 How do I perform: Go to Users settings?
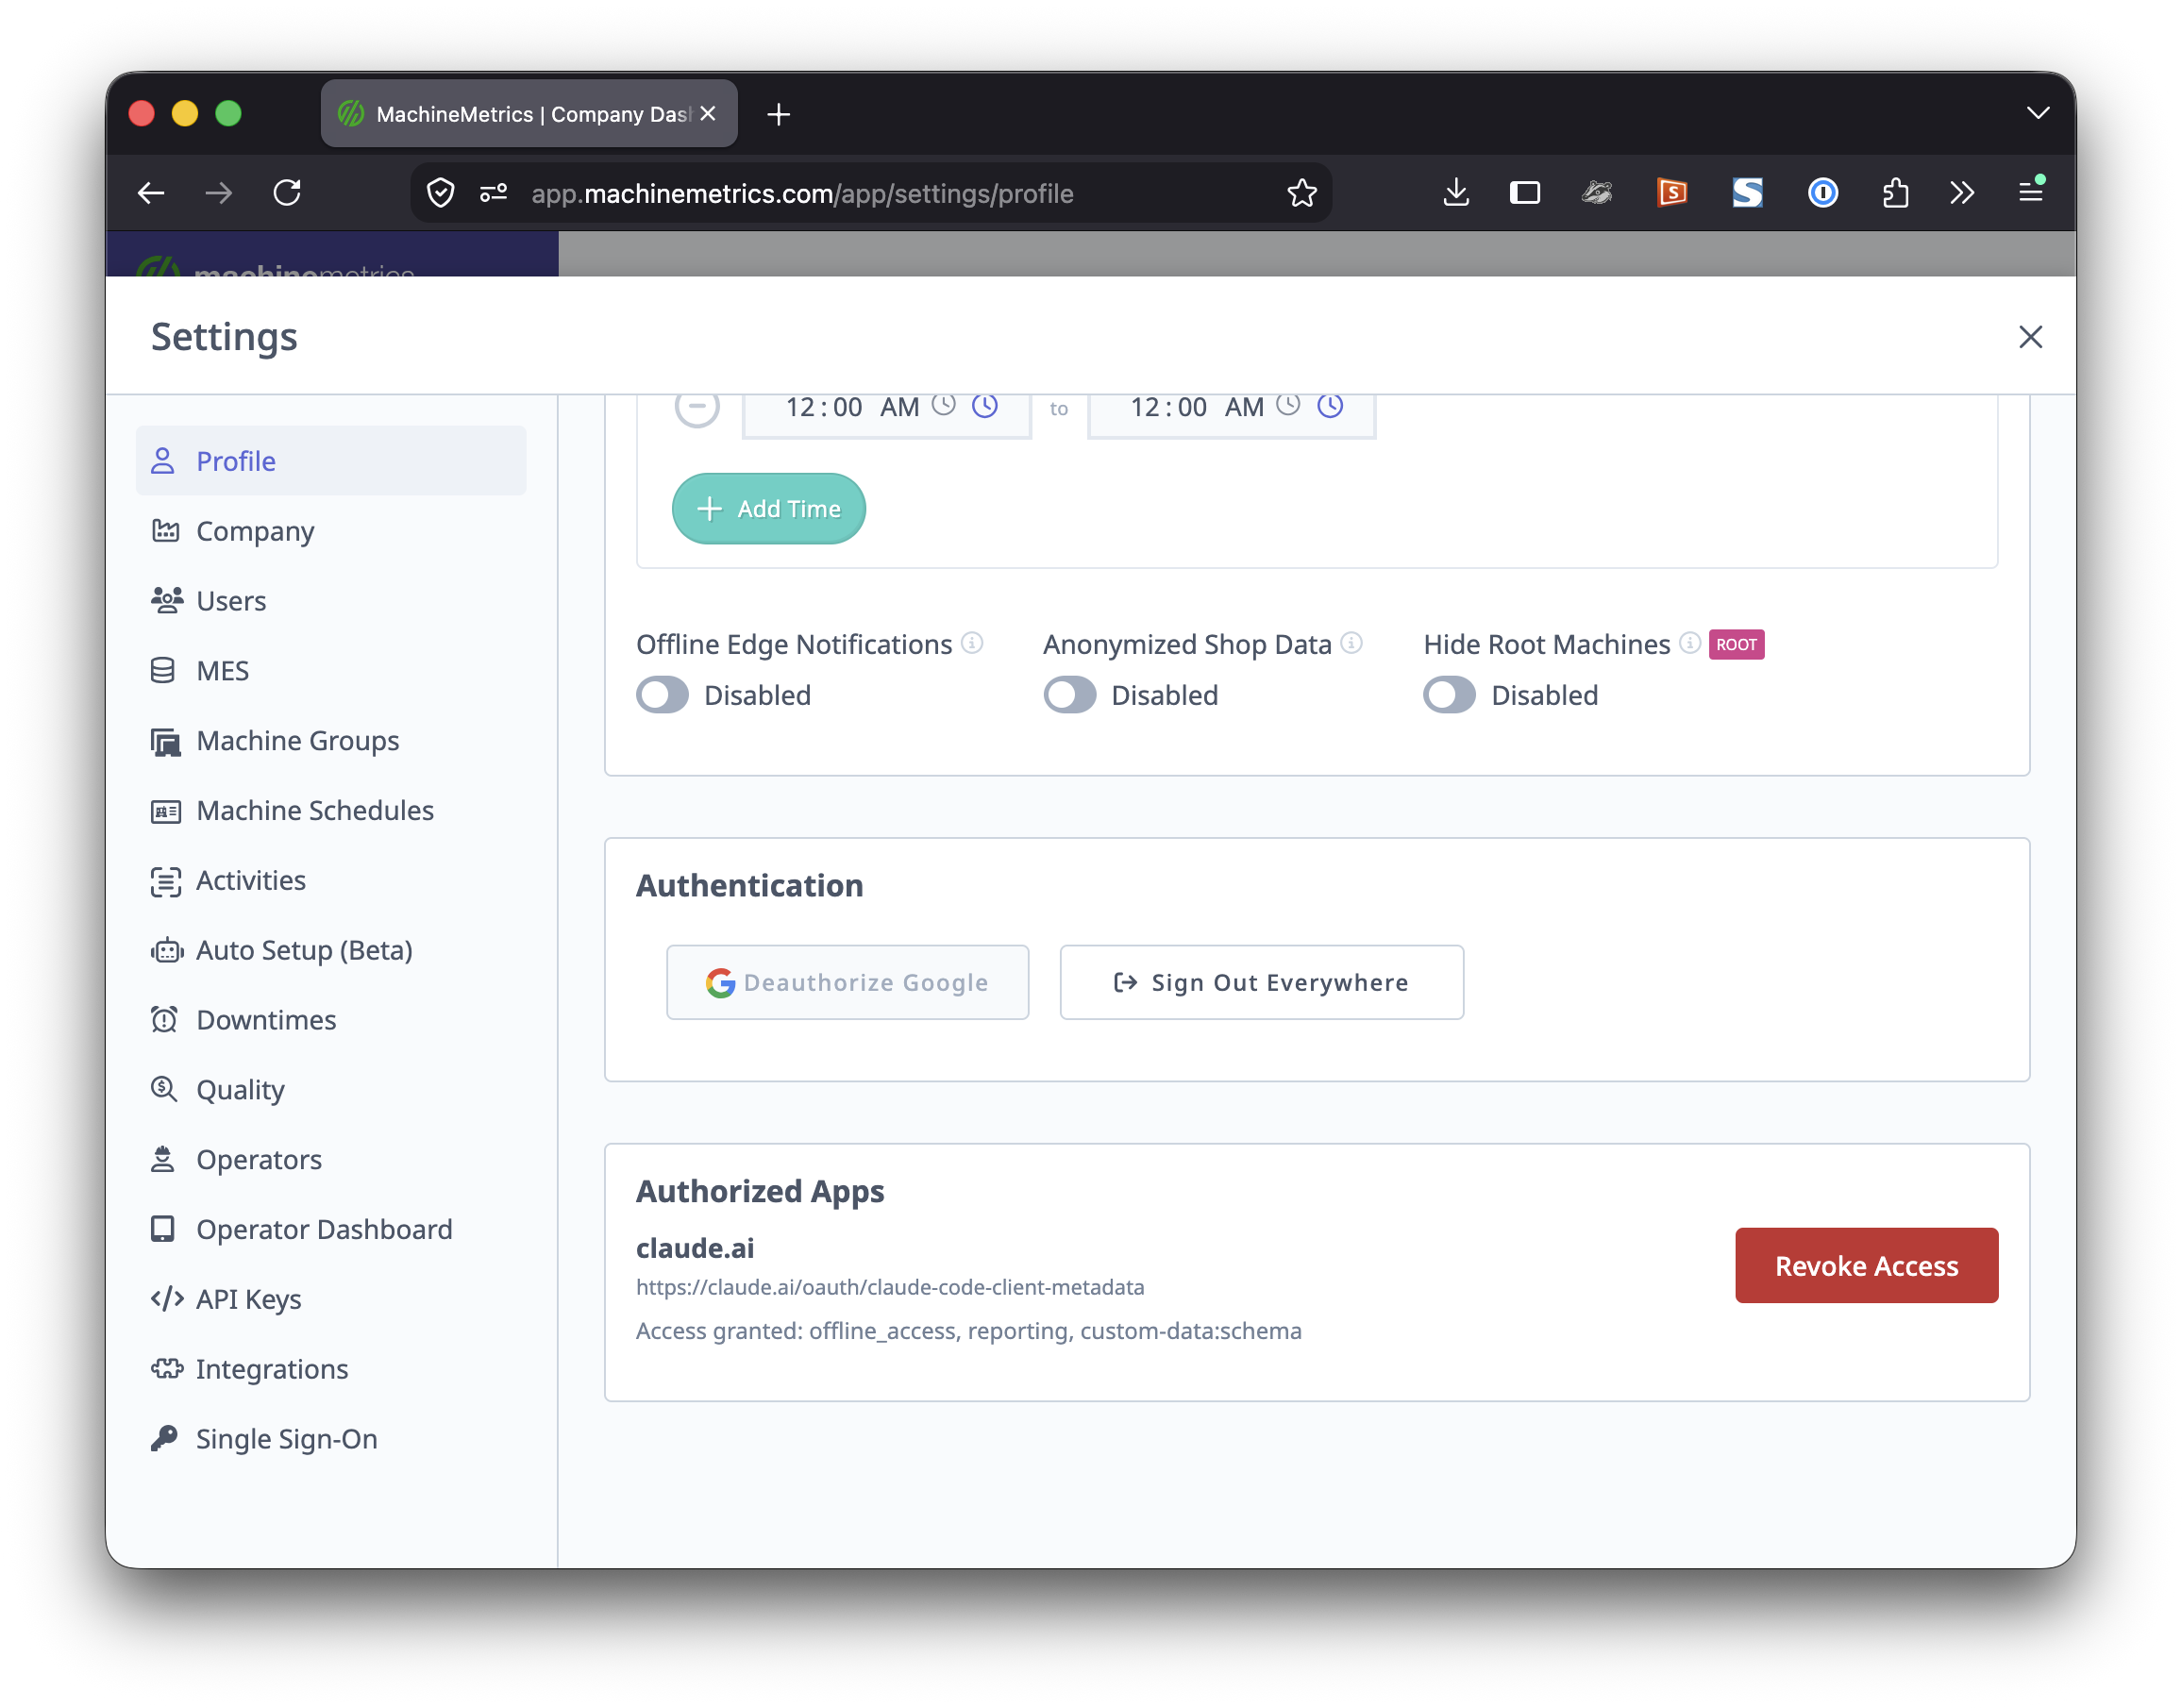331,601
